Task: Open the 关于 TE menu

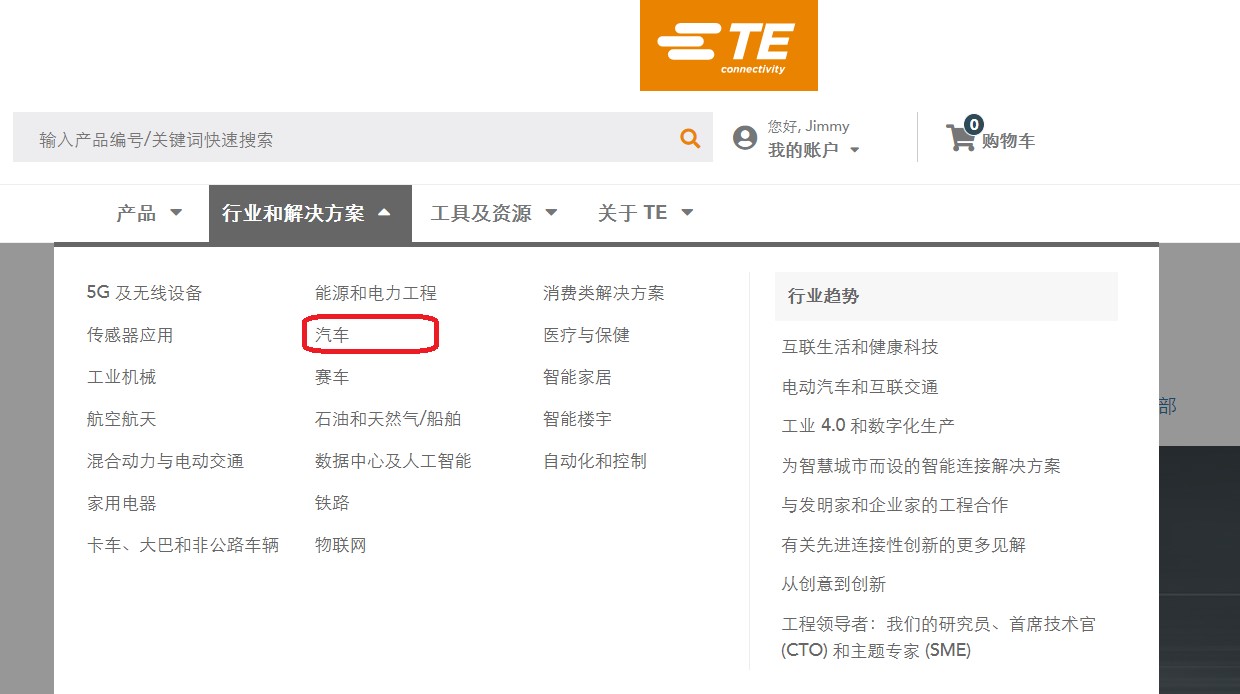Action: point(645,213)
